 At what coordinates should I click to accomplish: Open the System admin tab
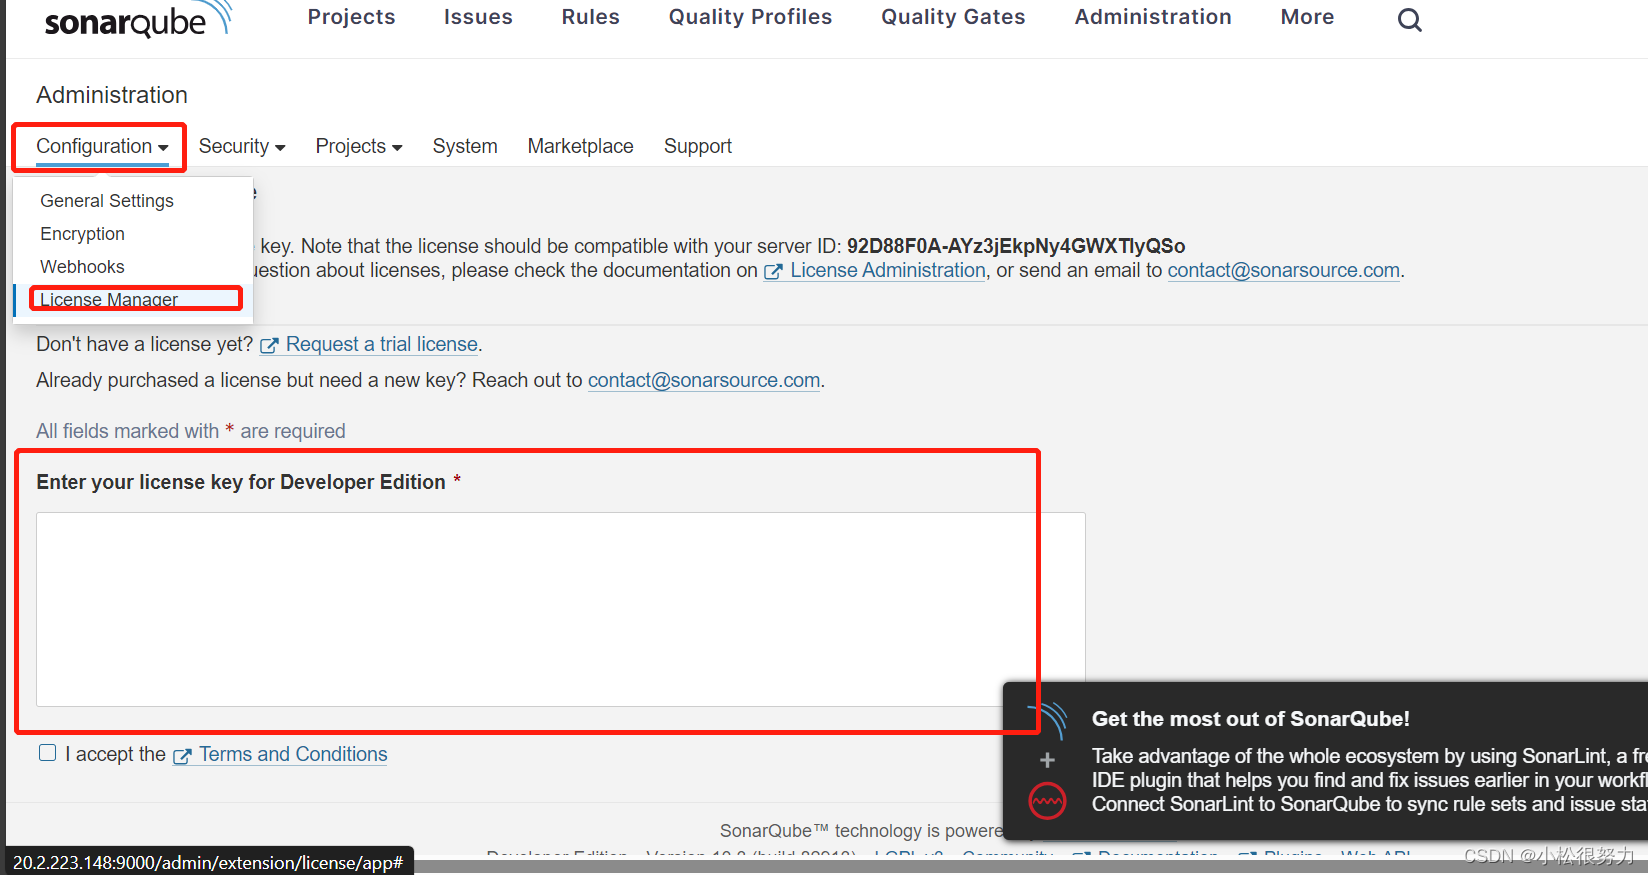[465, 146]
